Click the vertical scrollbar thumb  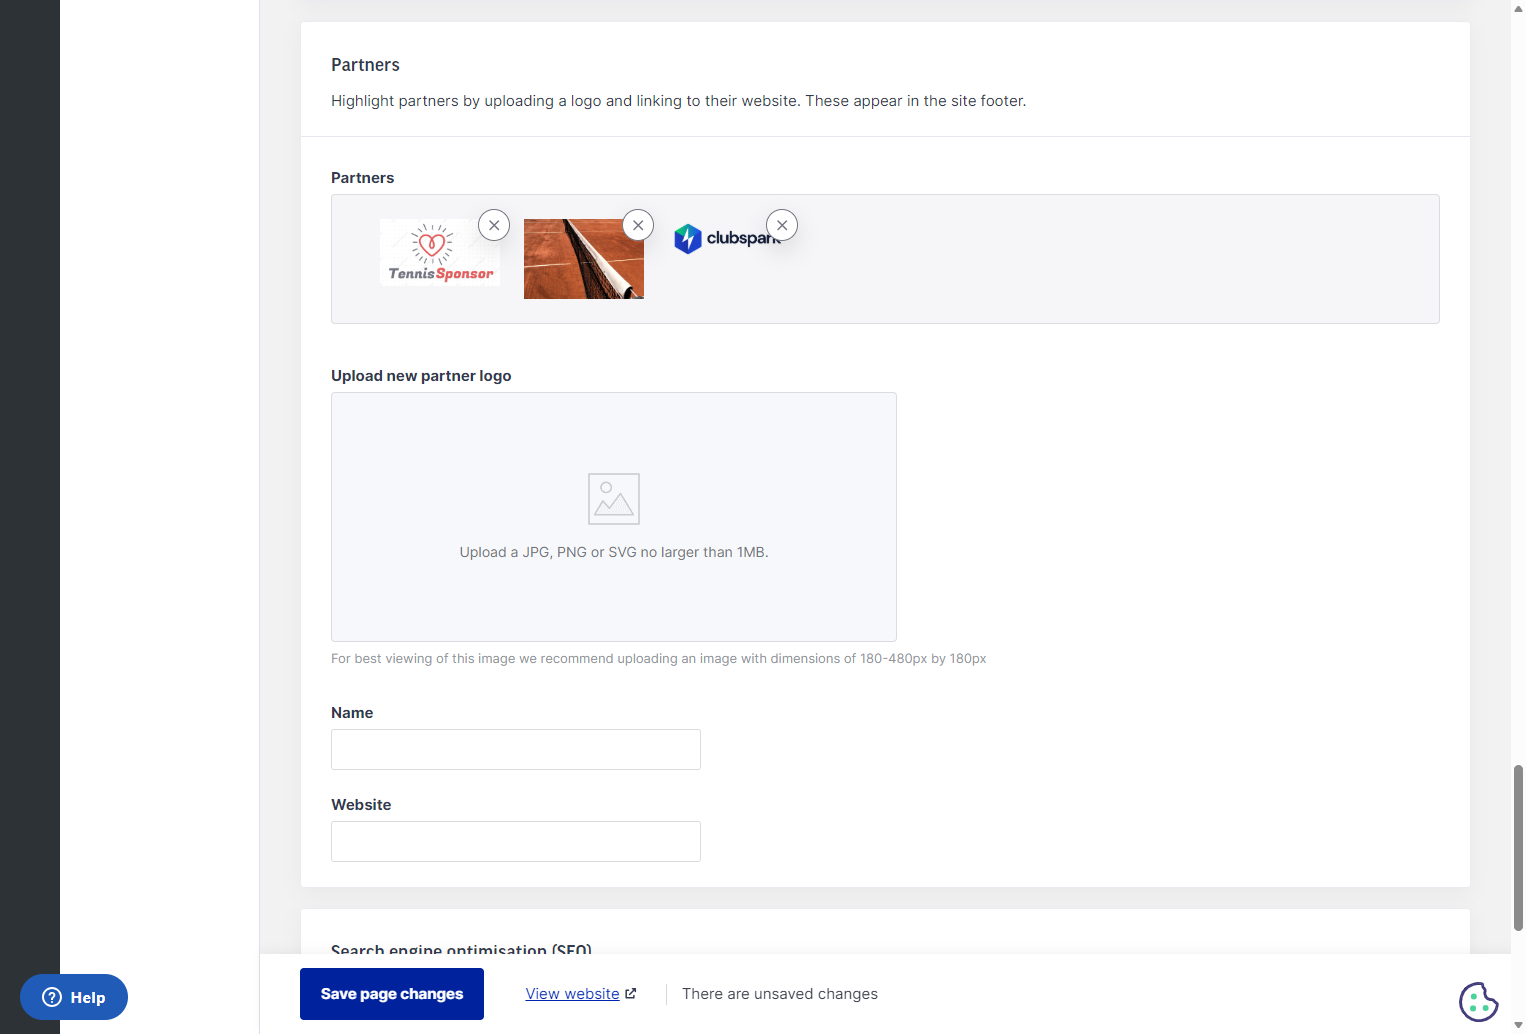[1518, 848]
